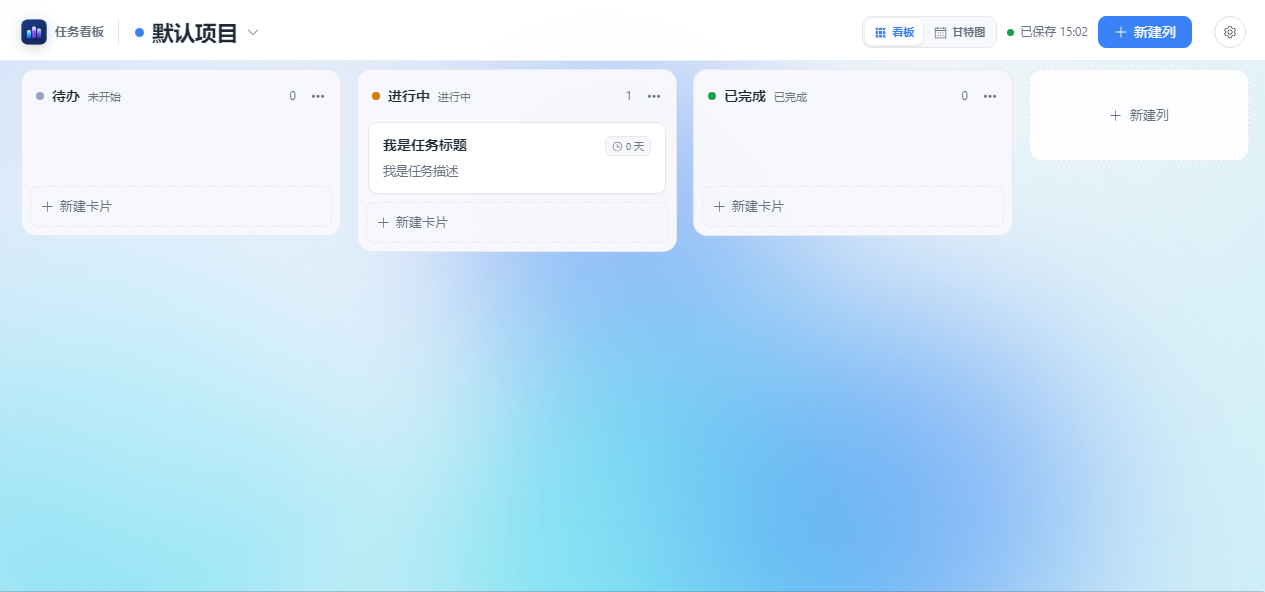Click the 0 天 duration badge on the card
The height and width of the screenshot is (592, 1265).
(x=628, y=146)
